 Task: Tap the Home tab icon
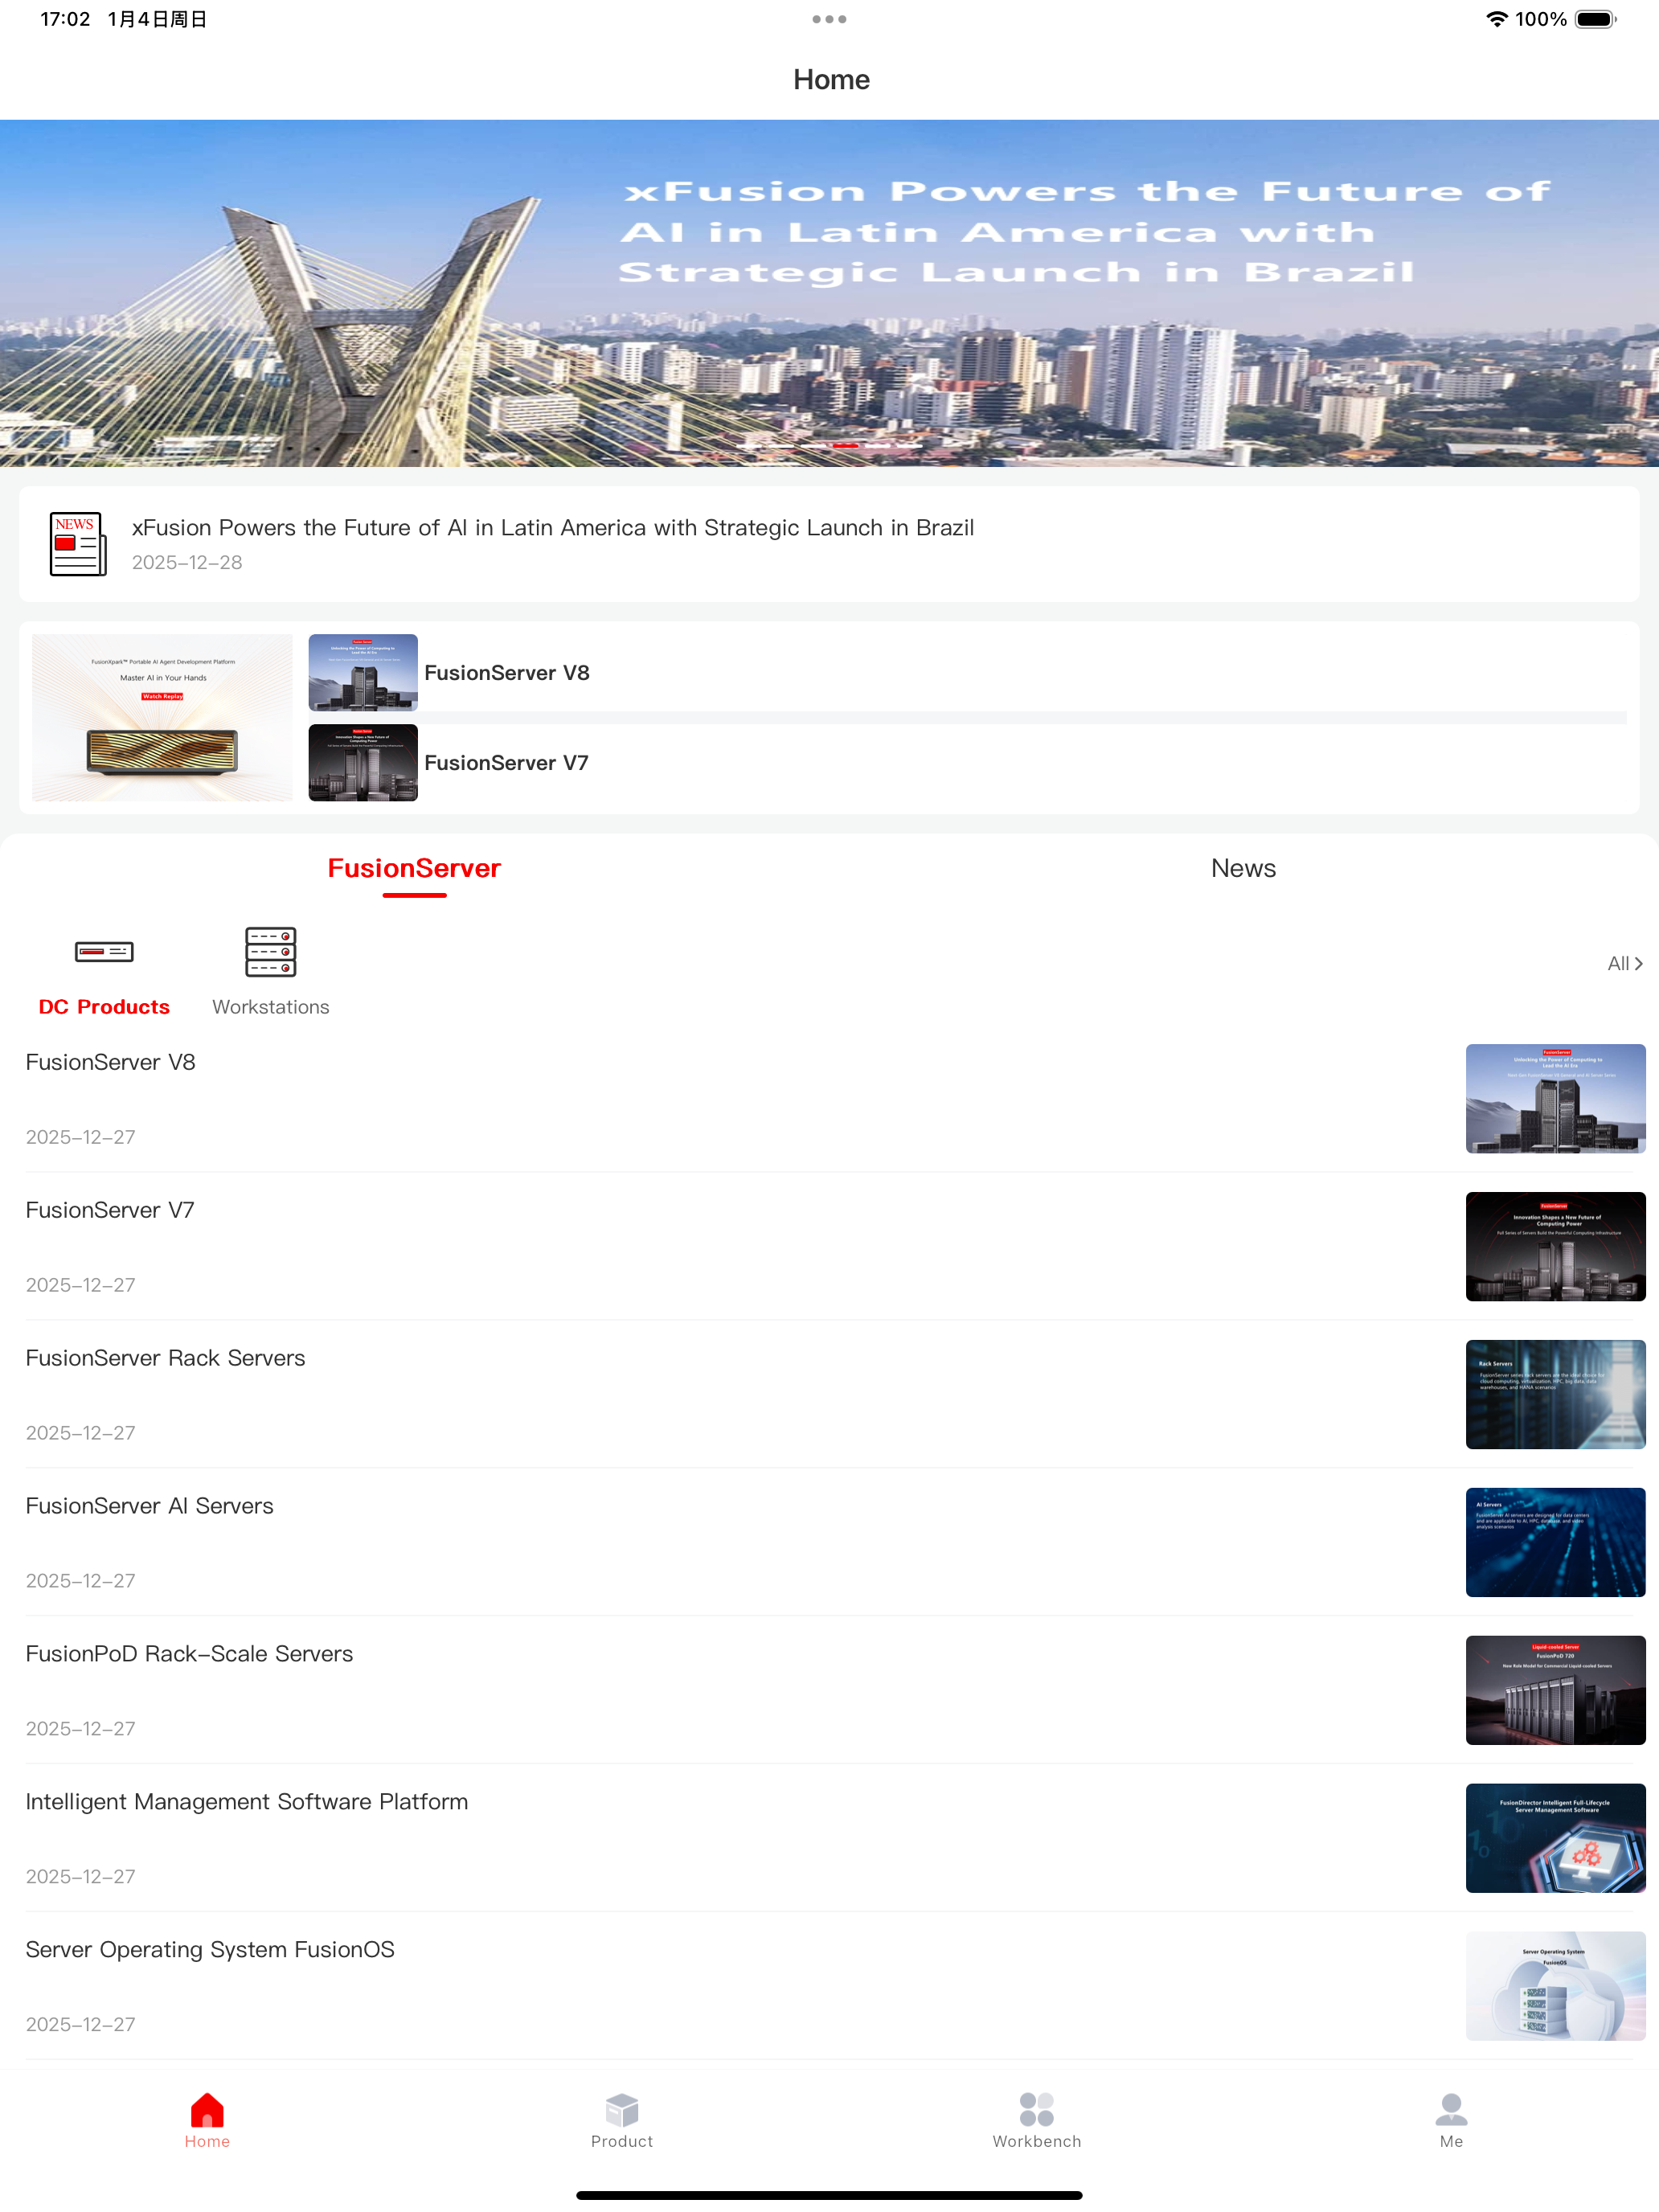click(207, 2110)
